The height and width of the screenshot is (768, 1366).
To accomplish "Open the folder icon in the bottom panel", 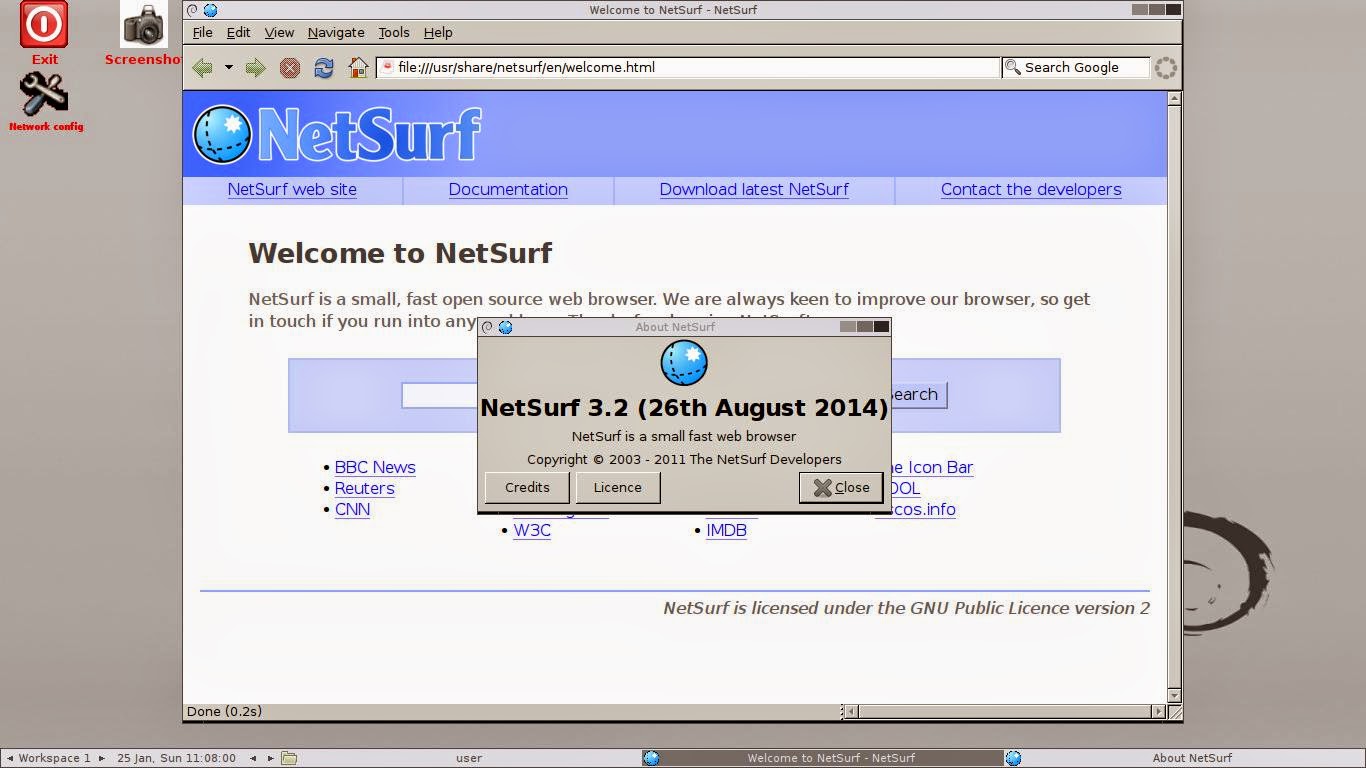I will click(x=289, y=758).
